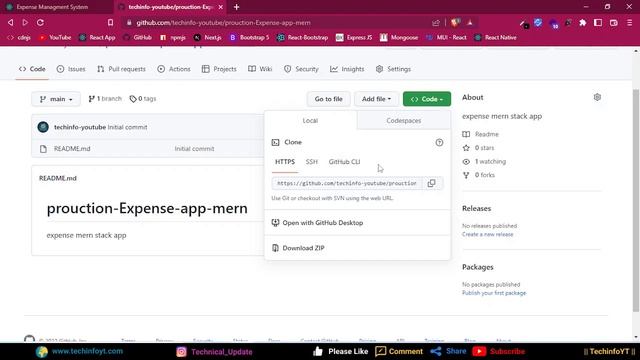Open the Bootstrap 5 bookmark
Image resolution: width=640 pixels, height=360 pixels.
[249, 38]
